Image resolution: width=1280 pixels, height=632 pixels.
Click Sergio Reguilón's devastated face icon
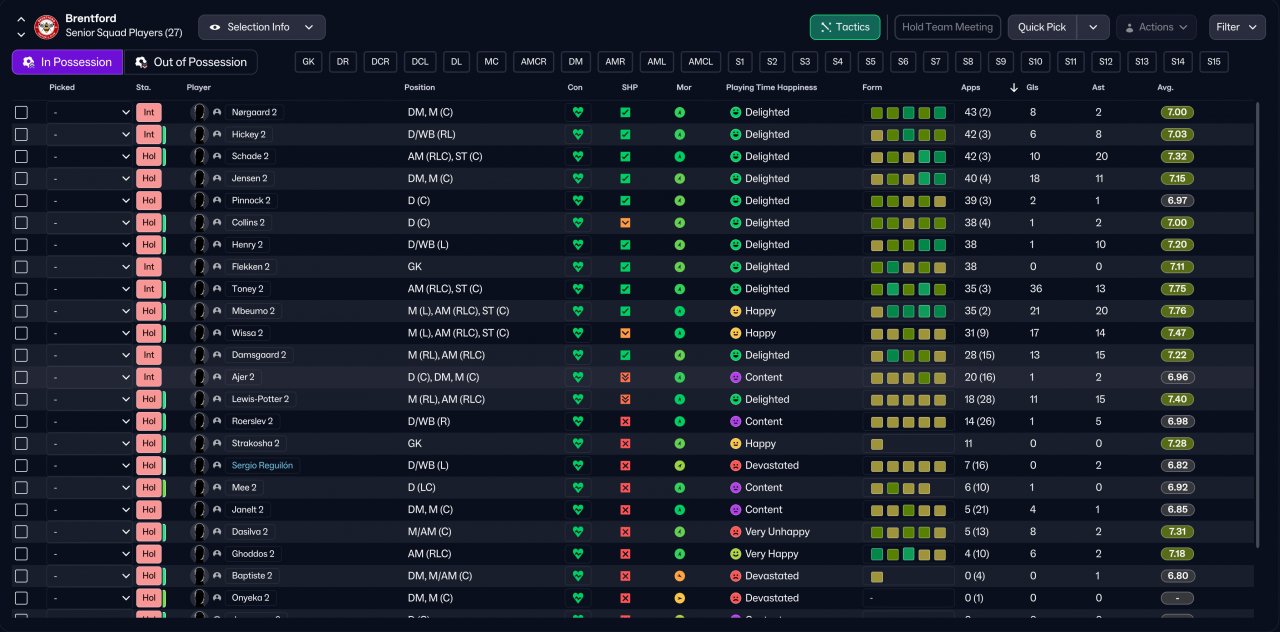click(735, 466)
